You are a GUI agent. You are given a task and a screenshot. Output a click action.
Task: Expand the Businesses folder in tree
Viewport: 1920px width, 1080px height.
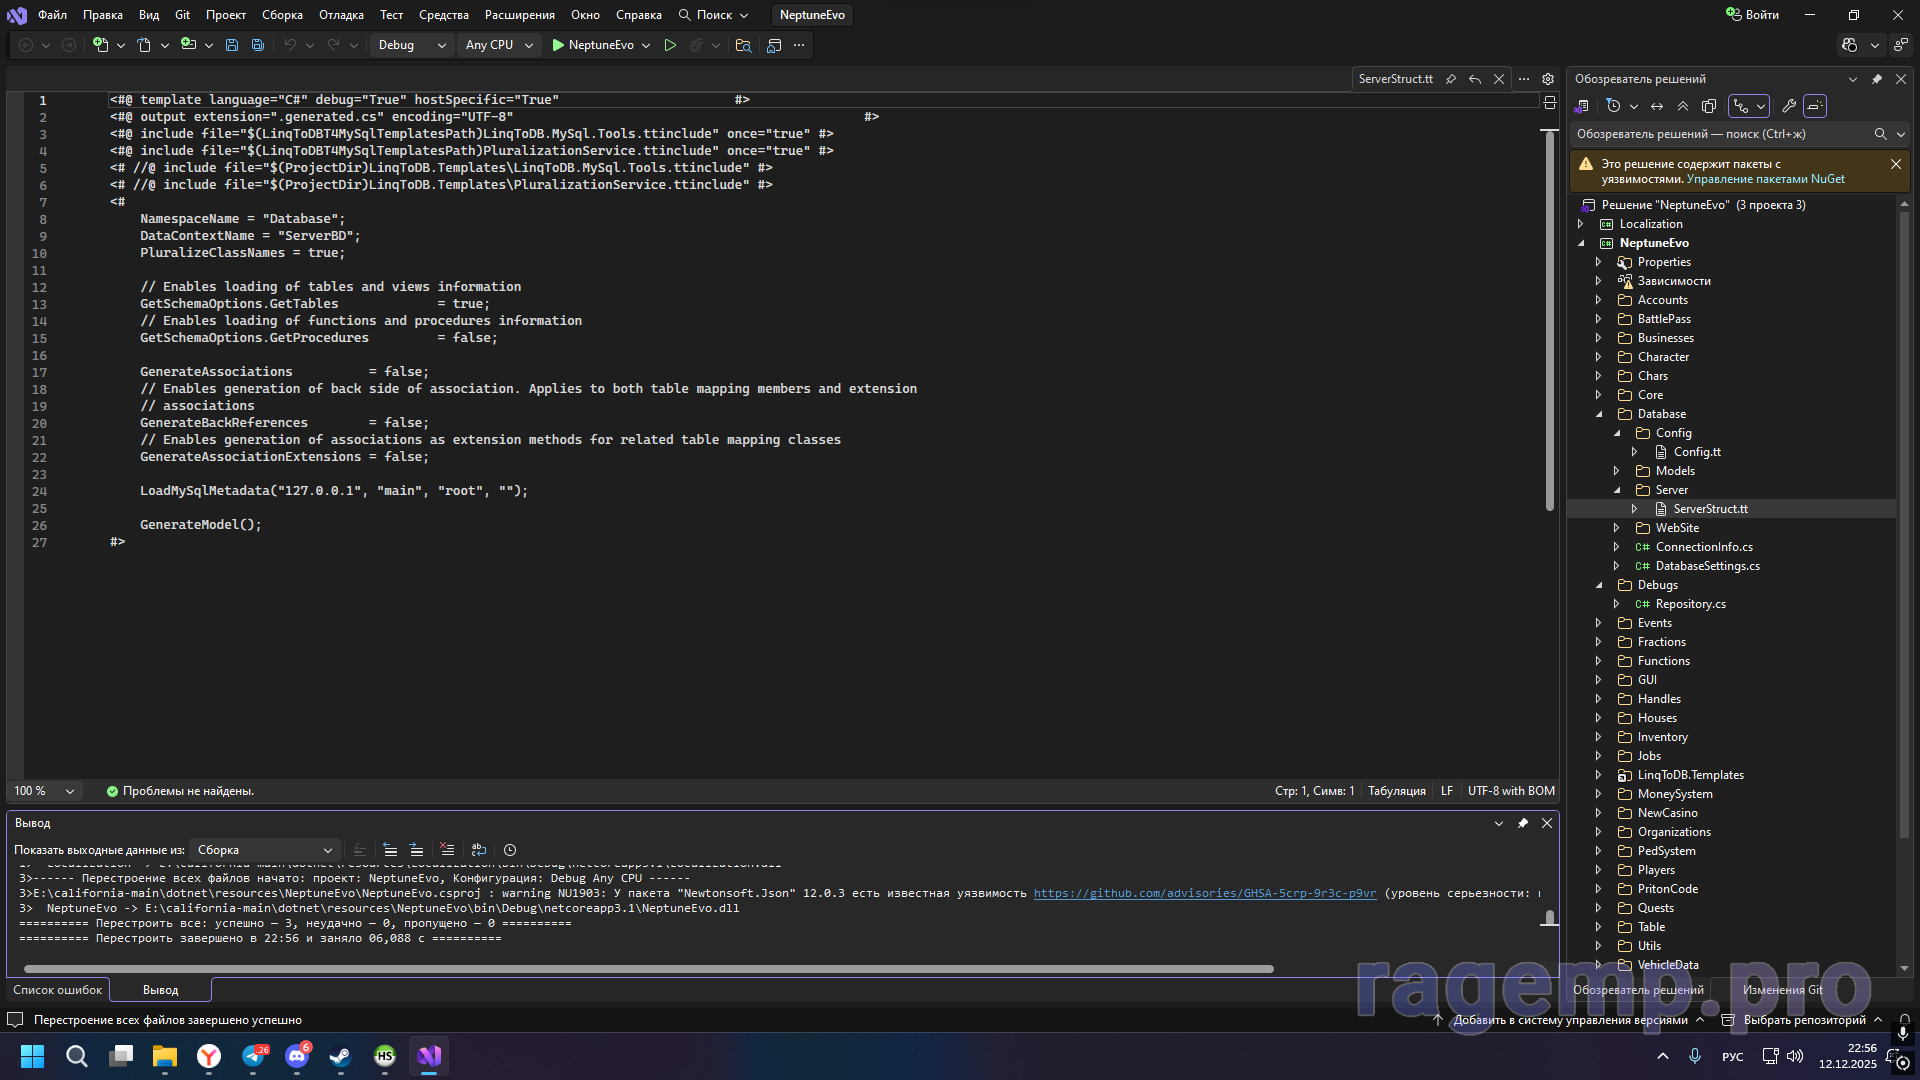(x=1598, y=338)
